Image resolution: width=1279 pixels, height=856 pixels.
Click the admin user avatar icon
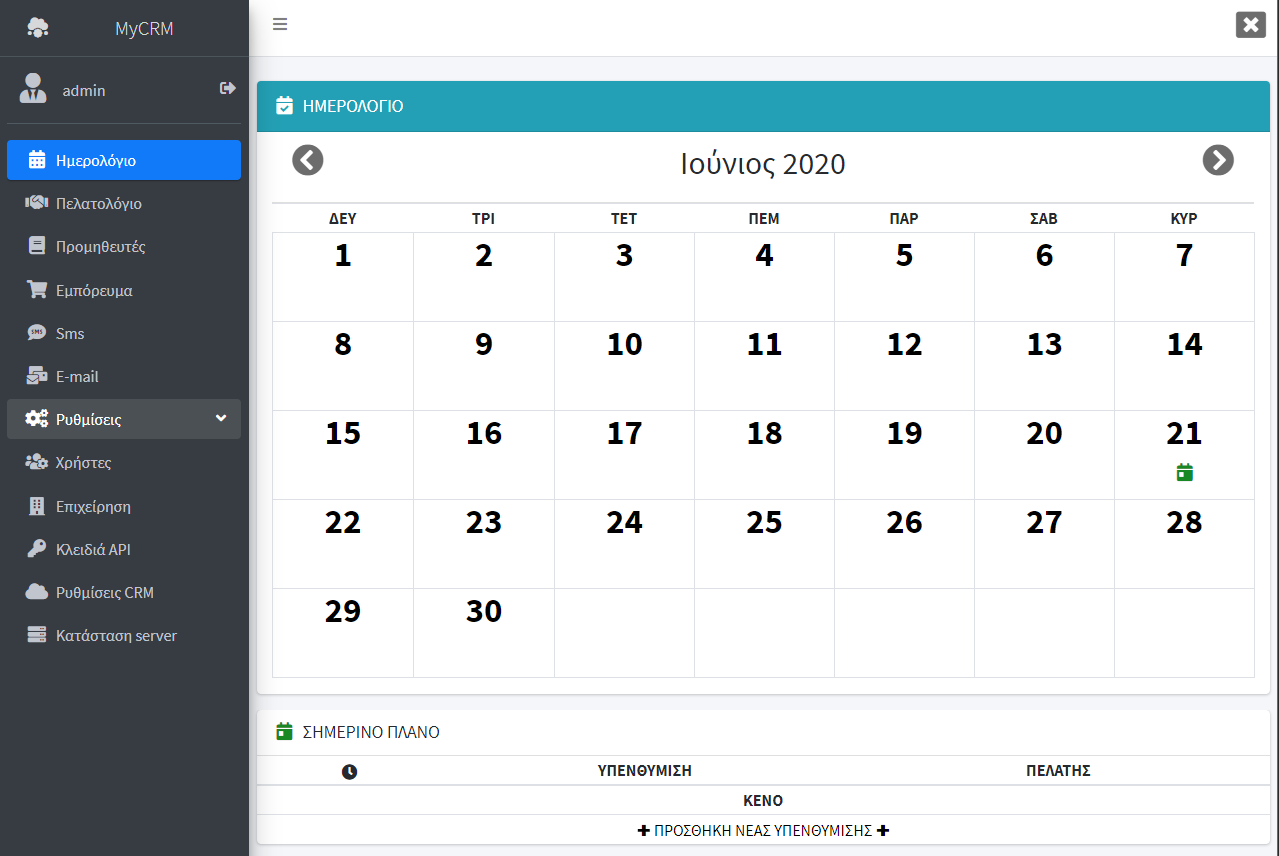pyautogui.click(x=33, y=89)
